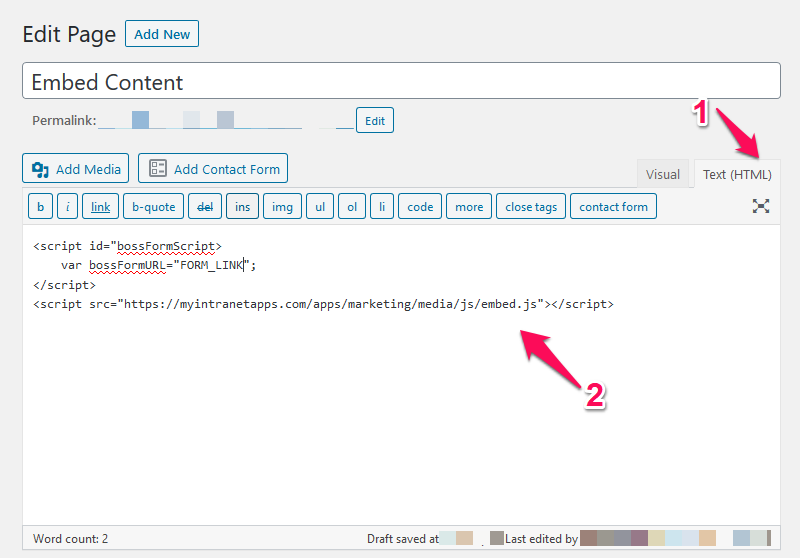
Task: Focus the Embed Content title field
Action: click(x=401, y=81)
